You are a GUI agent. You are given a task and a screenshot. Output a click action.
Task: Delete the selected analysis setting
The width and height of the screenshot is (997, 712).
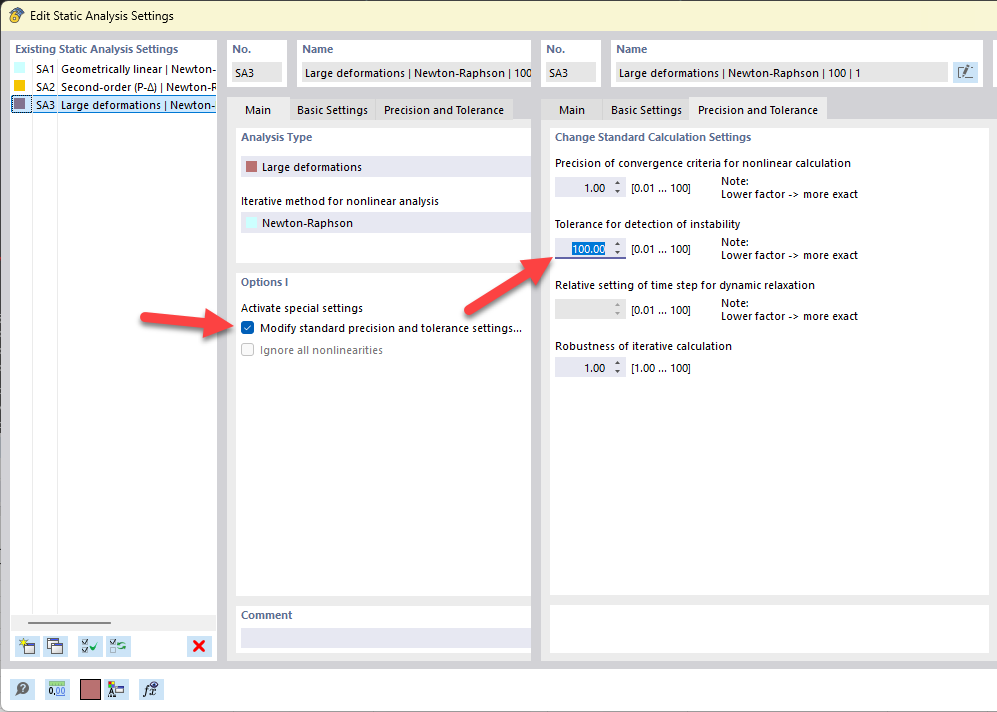(x=199, y=646)
